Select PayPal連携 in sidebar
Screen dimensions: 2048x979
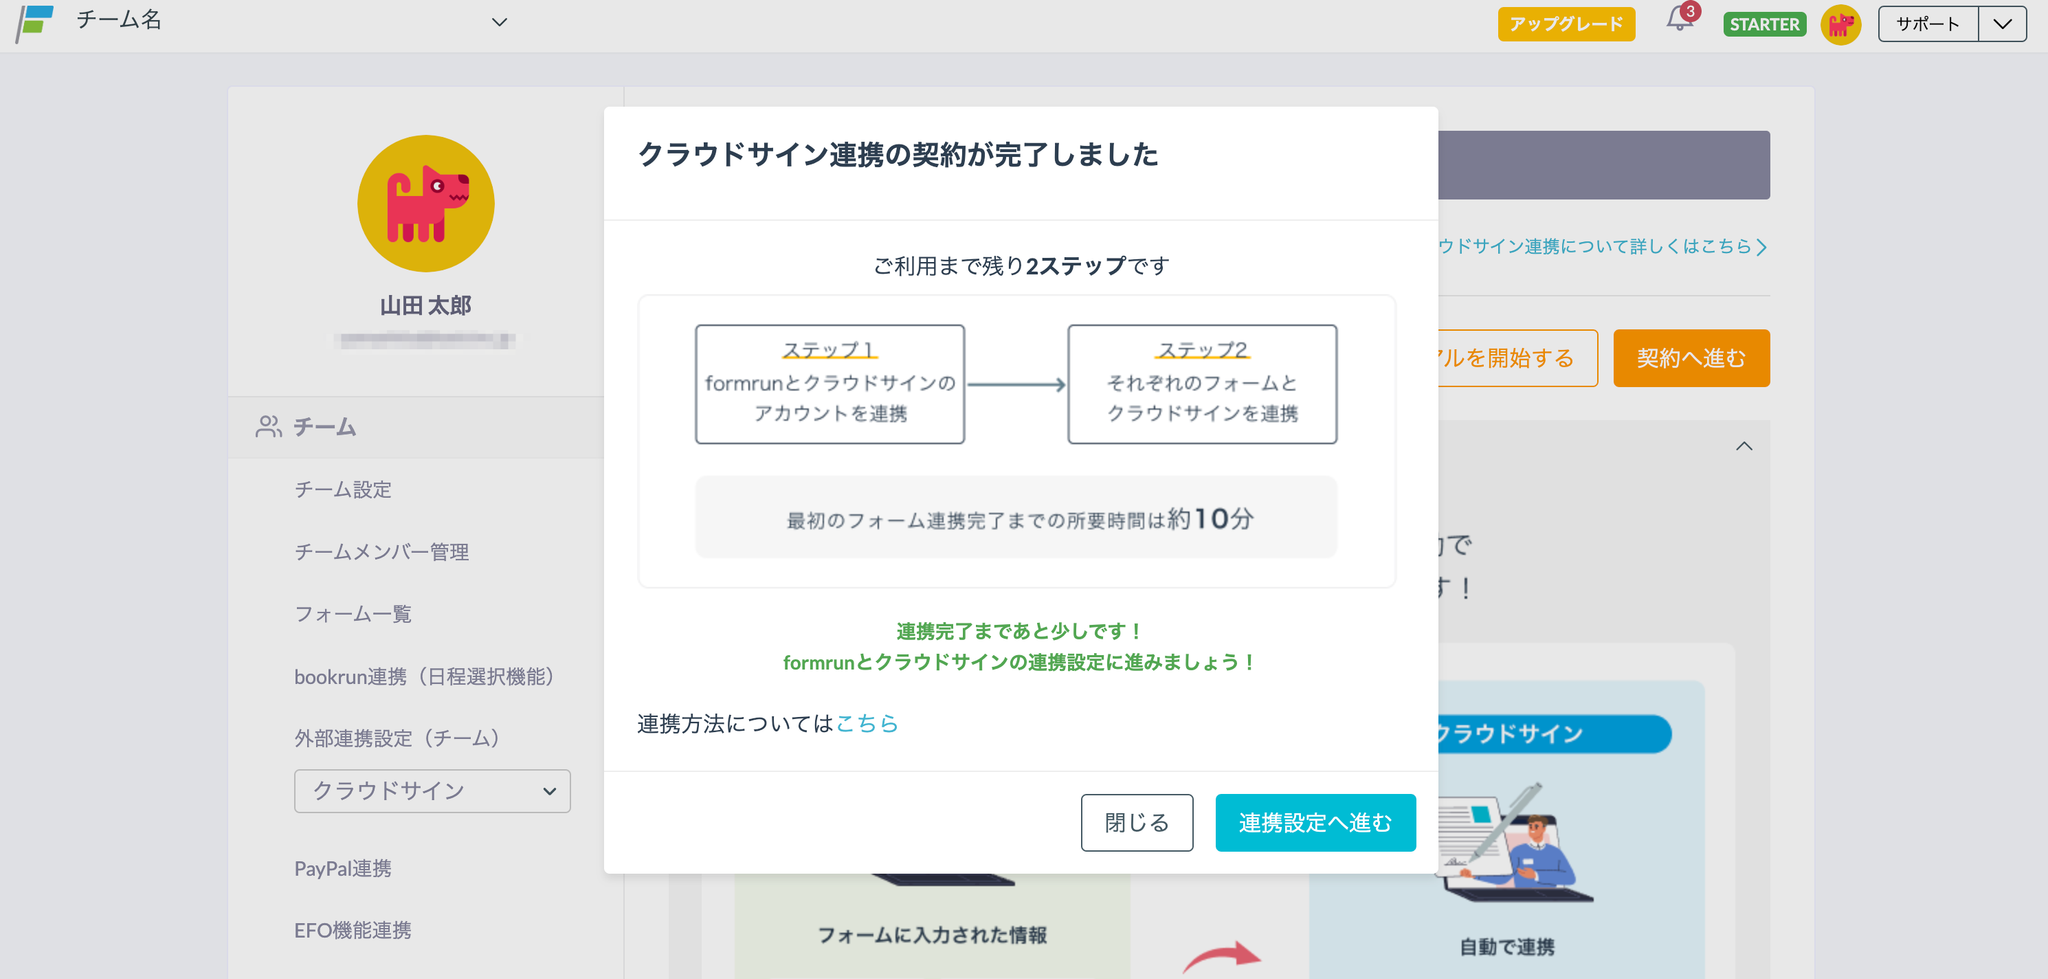coord(342,868)
